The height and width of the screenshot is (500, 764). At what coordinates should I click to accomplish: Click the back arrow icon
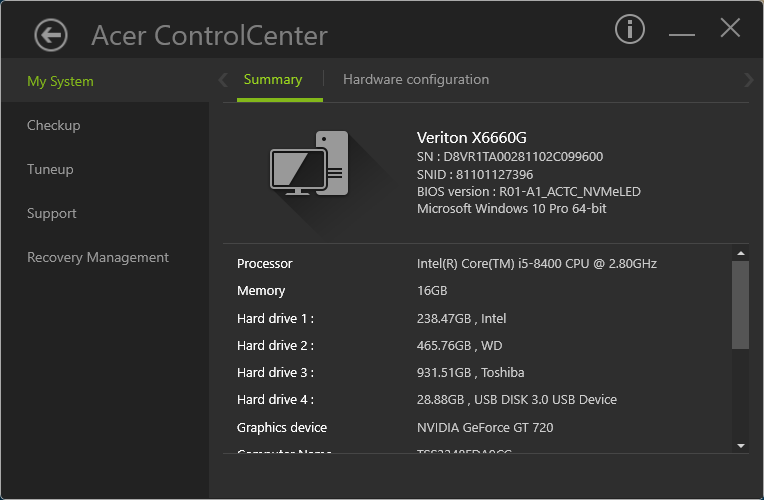point(50,35)
